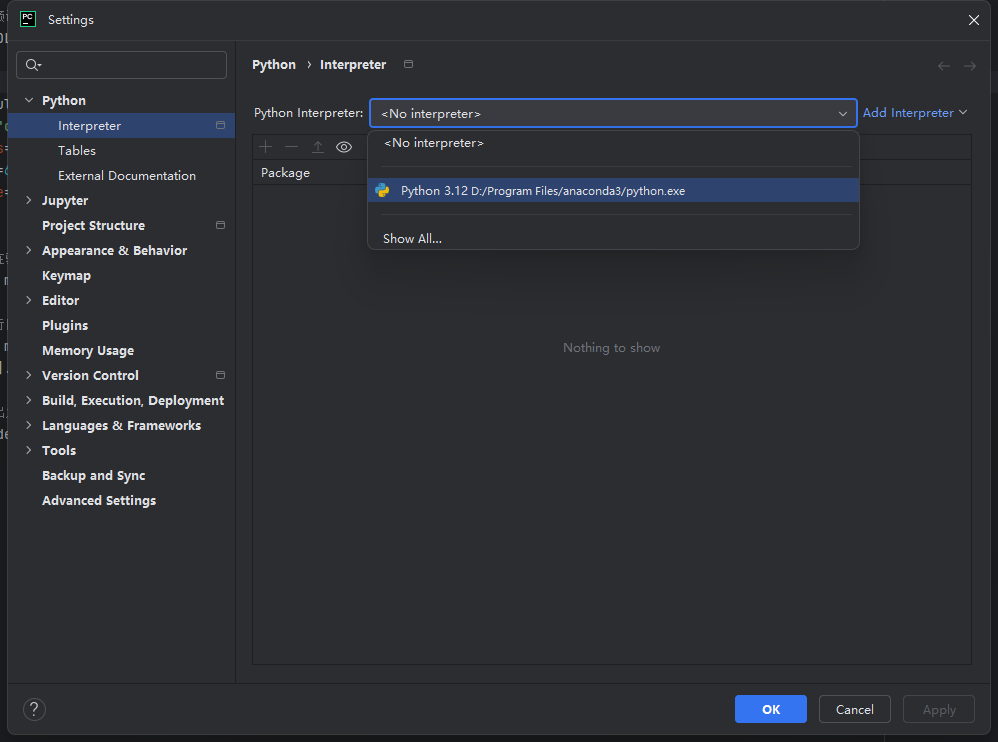The image size is (998, 742).
Task: Click the Apply button
Action: 939,709
